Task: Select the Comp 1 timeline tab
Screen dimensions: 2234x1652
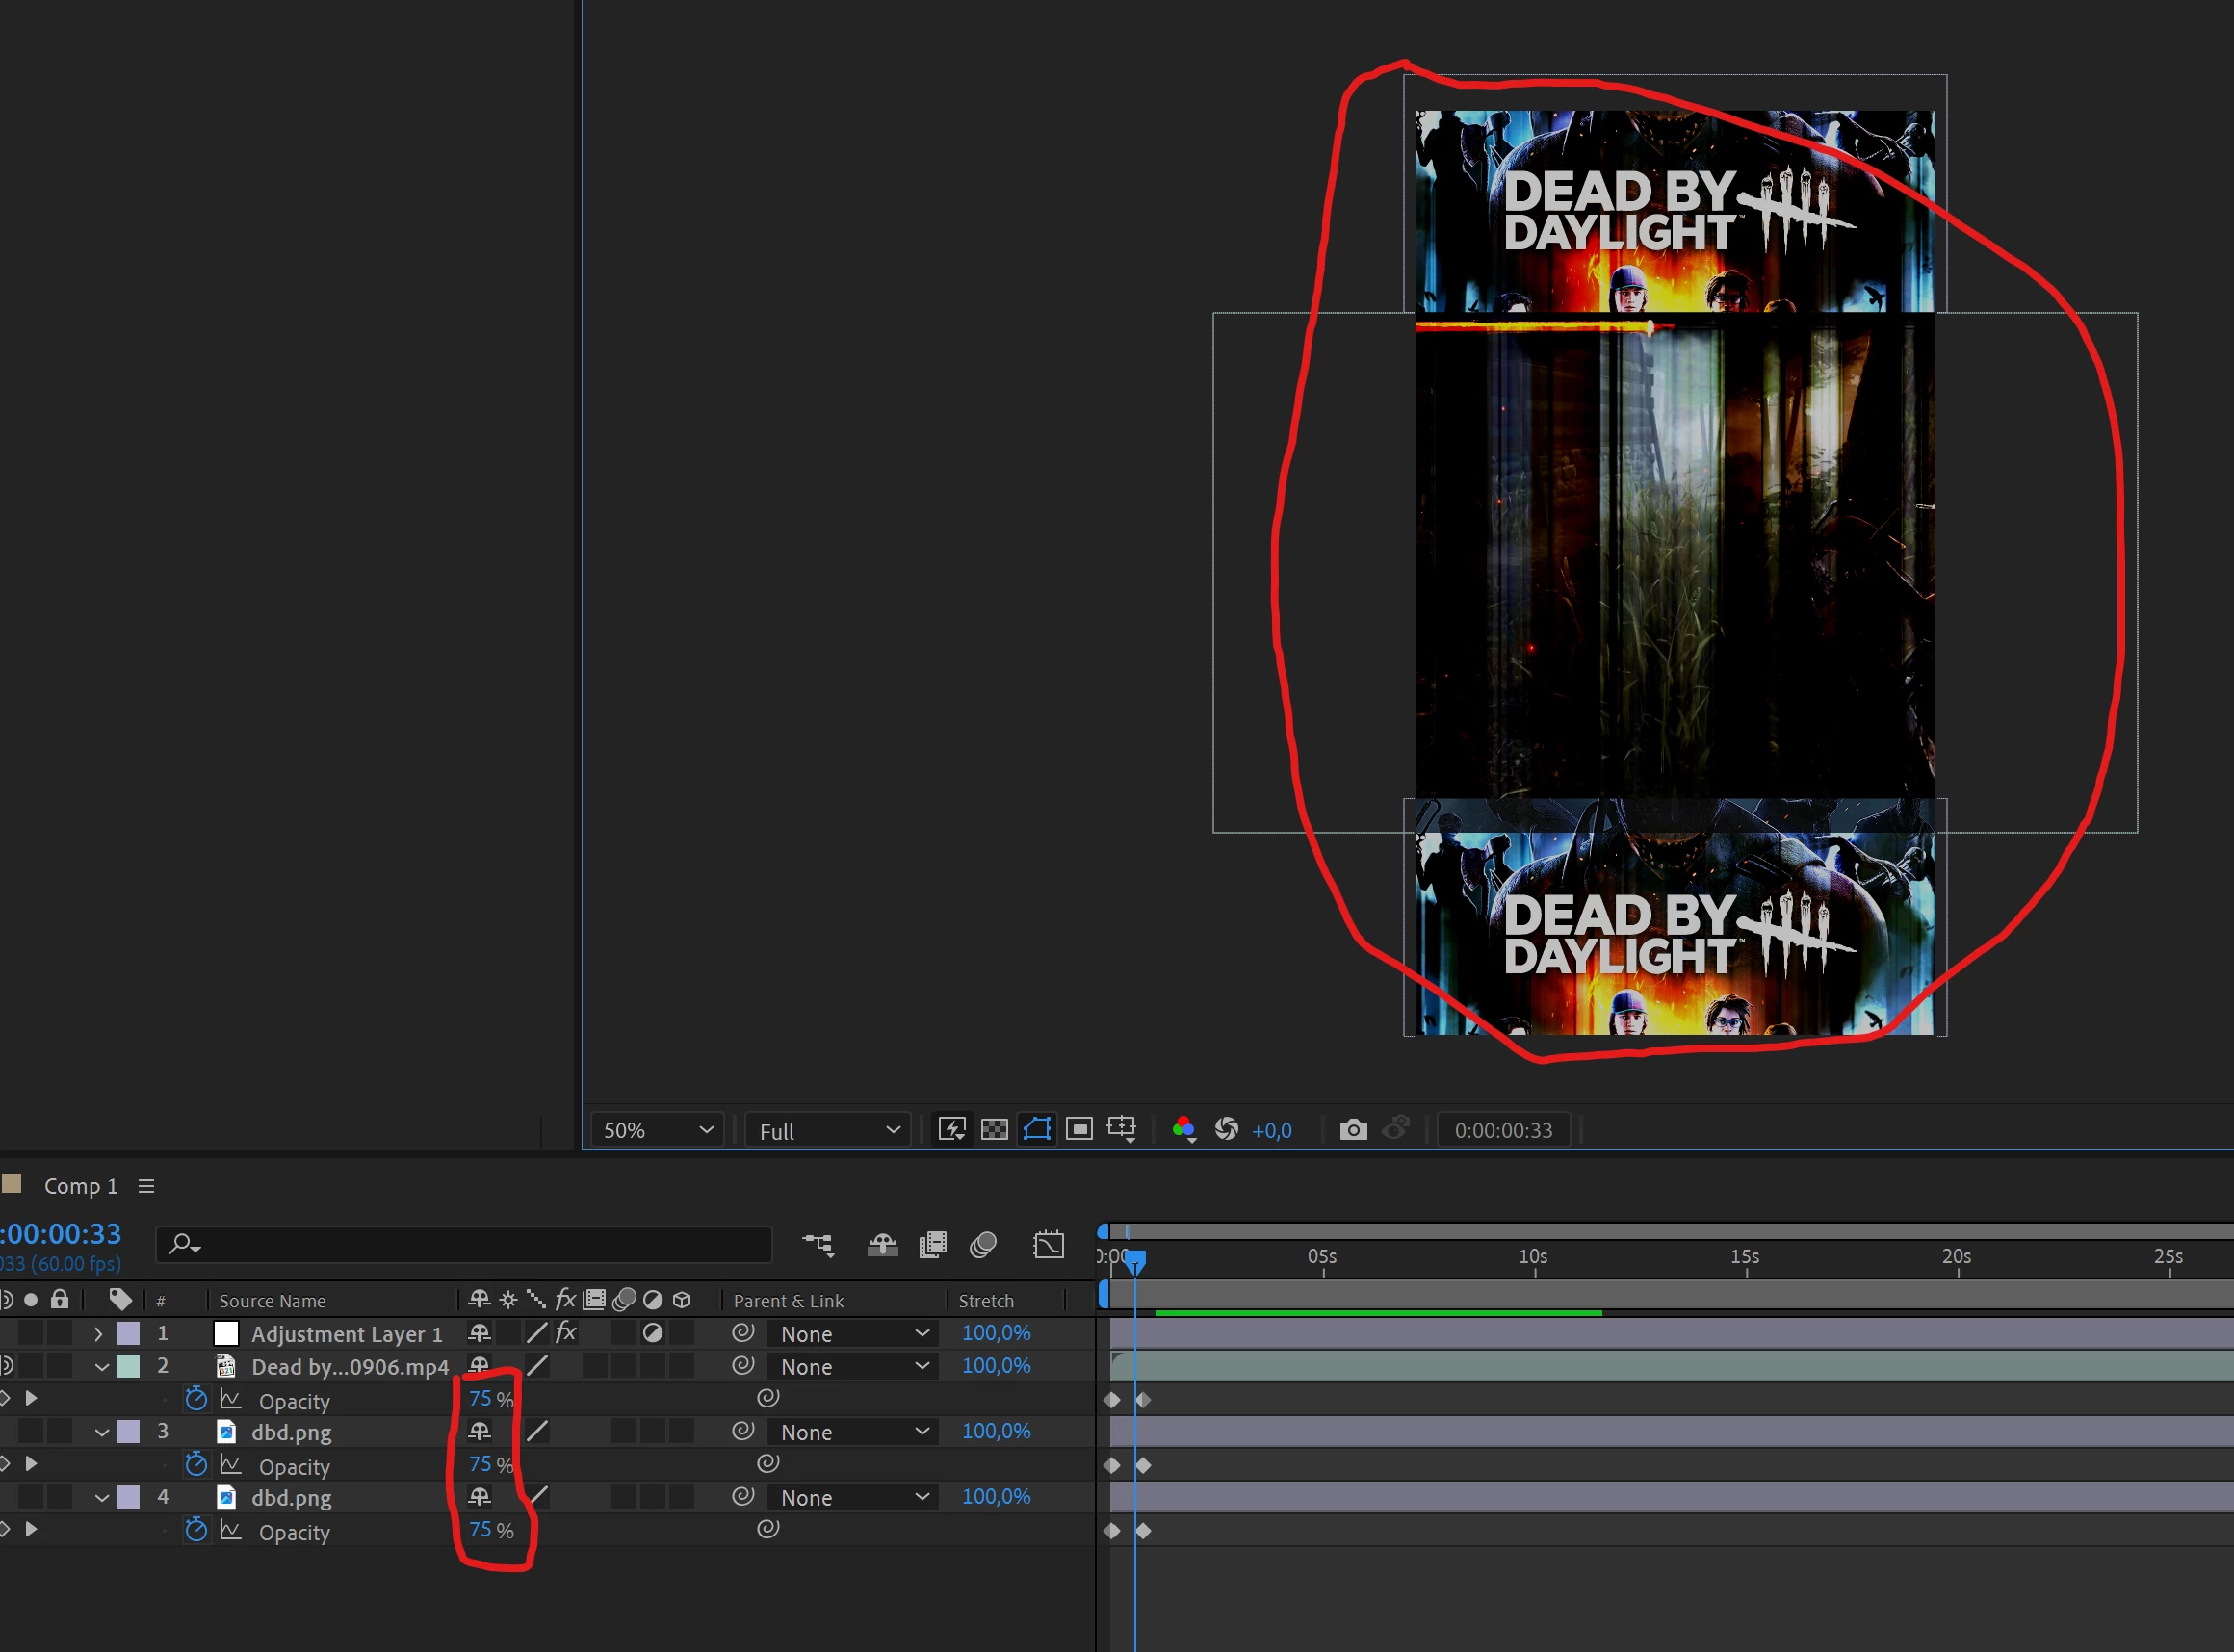Action: pyautogui.click(x=80, y=1186)
